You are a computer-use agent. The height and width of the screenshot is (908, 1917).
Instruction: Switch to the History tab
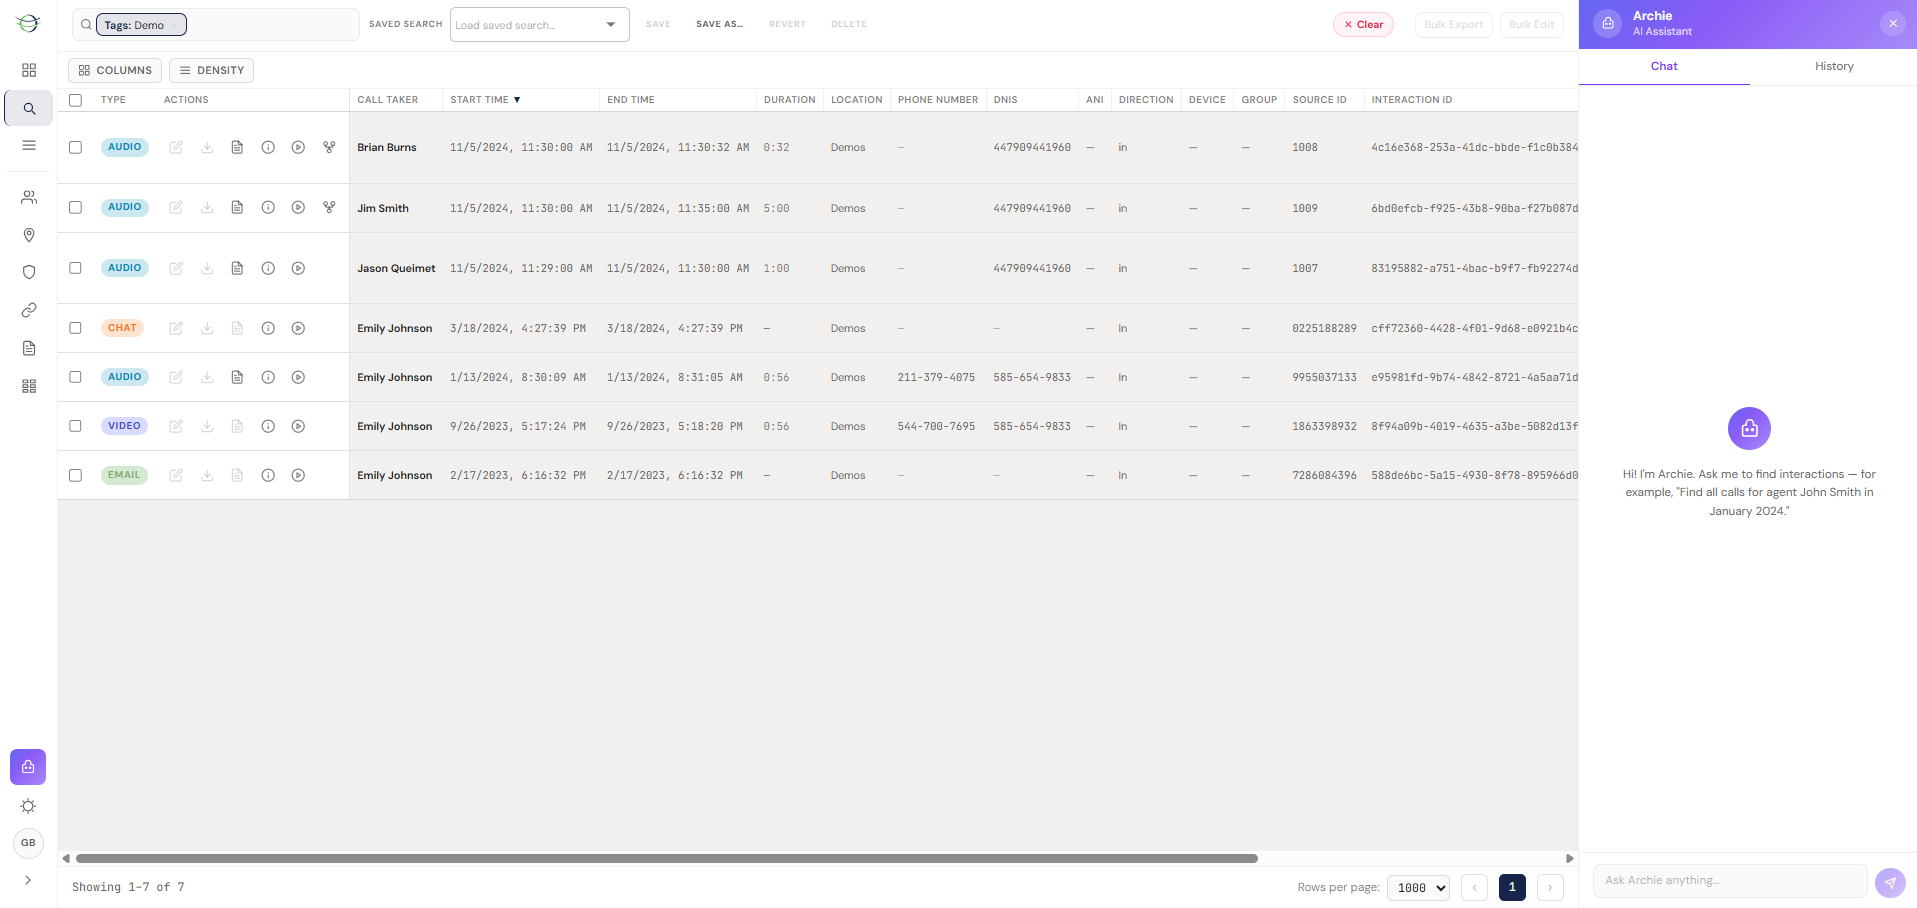click(x=1834, y=66)
